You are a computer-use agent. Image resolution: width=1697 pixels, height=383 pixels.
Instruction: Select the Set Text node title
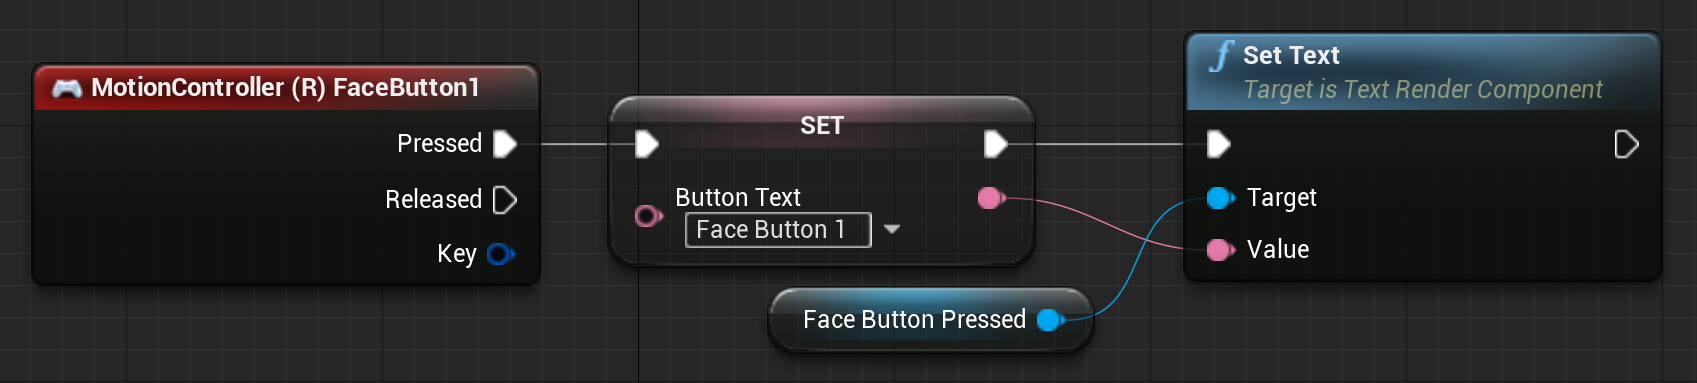1291,55
